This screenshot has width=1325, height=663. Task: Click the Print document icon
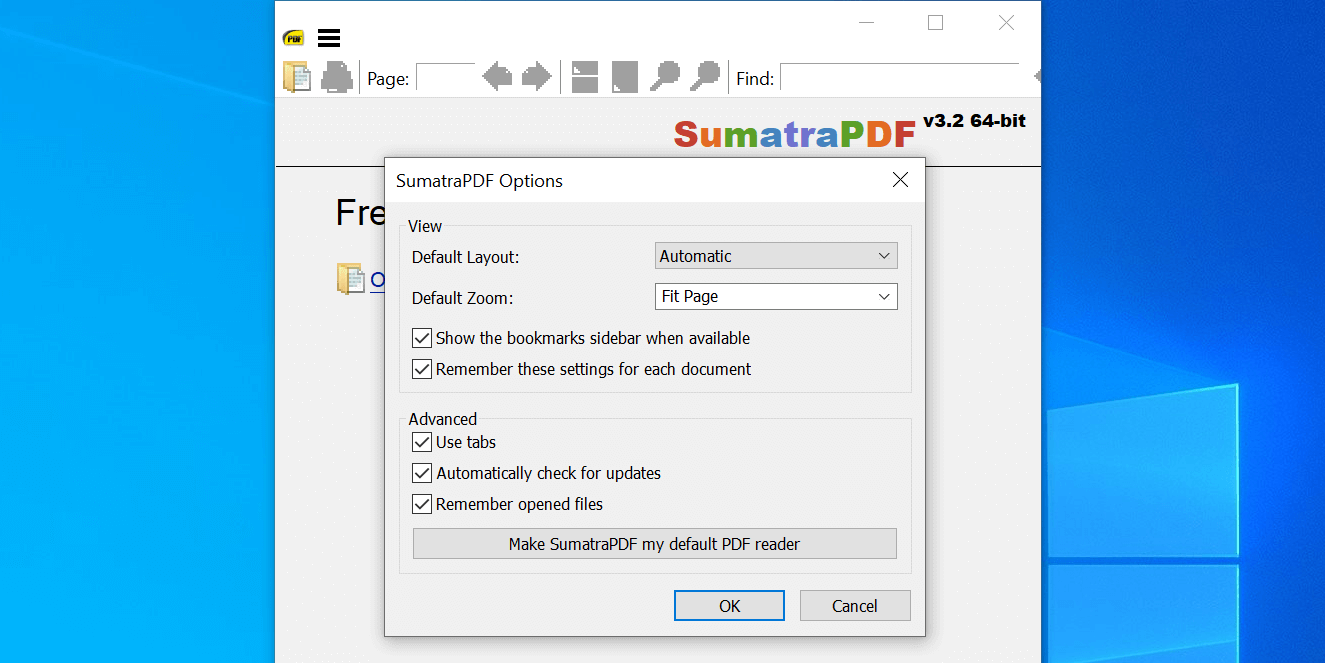pyautogui.click(x=337, y=77)
